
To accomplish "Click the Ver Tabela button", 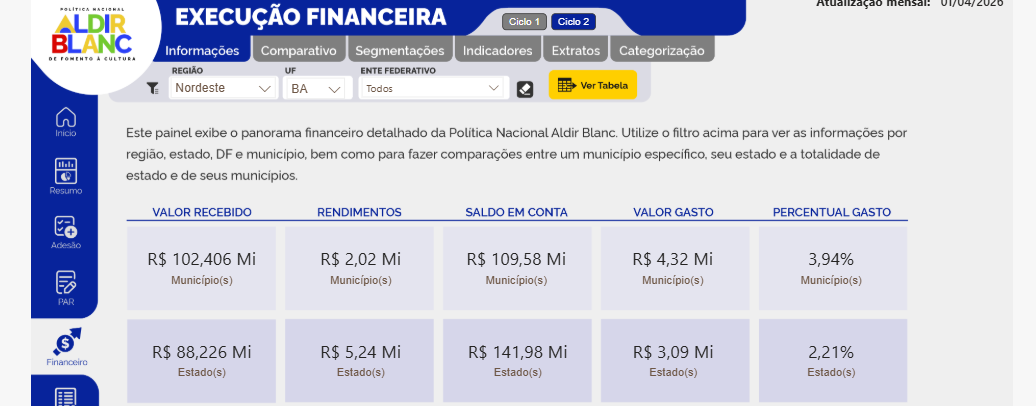I will tap(593, 85).
